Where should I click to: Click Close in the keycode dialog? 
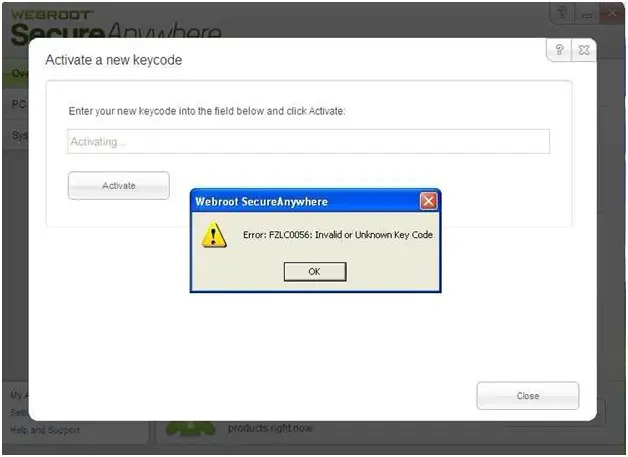click(x=527, y=396)
